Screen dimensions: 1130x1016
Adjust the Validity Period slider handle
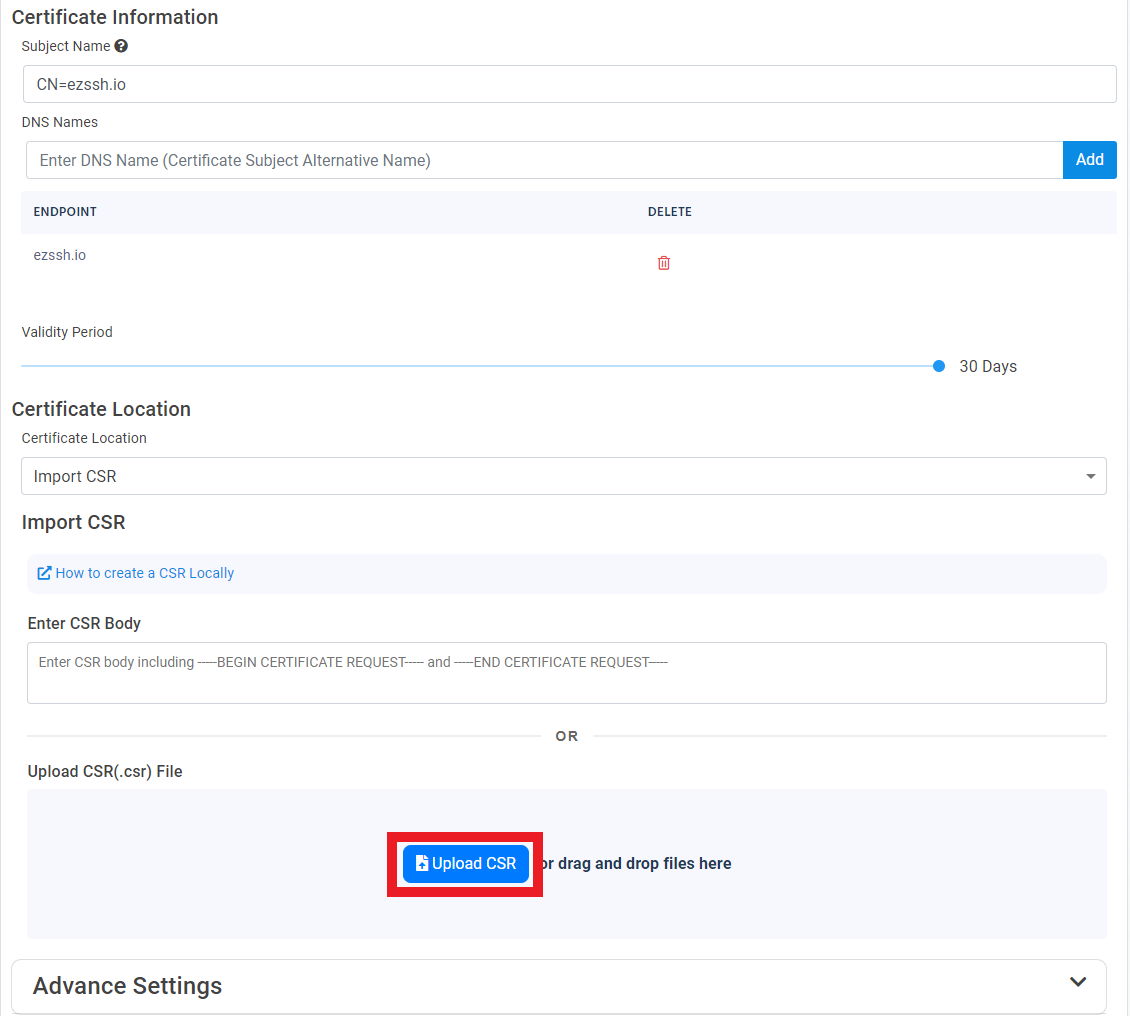(x=938, y=366)
